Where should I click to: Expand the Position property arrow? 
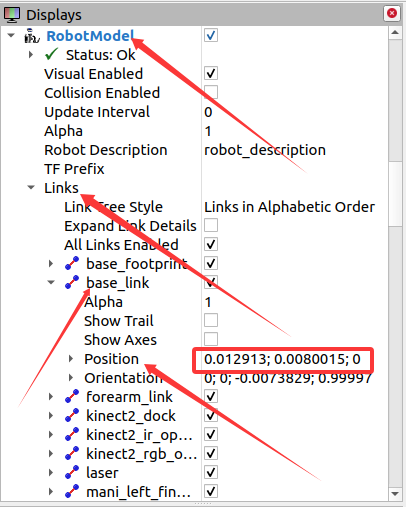(x=71, y=359)
